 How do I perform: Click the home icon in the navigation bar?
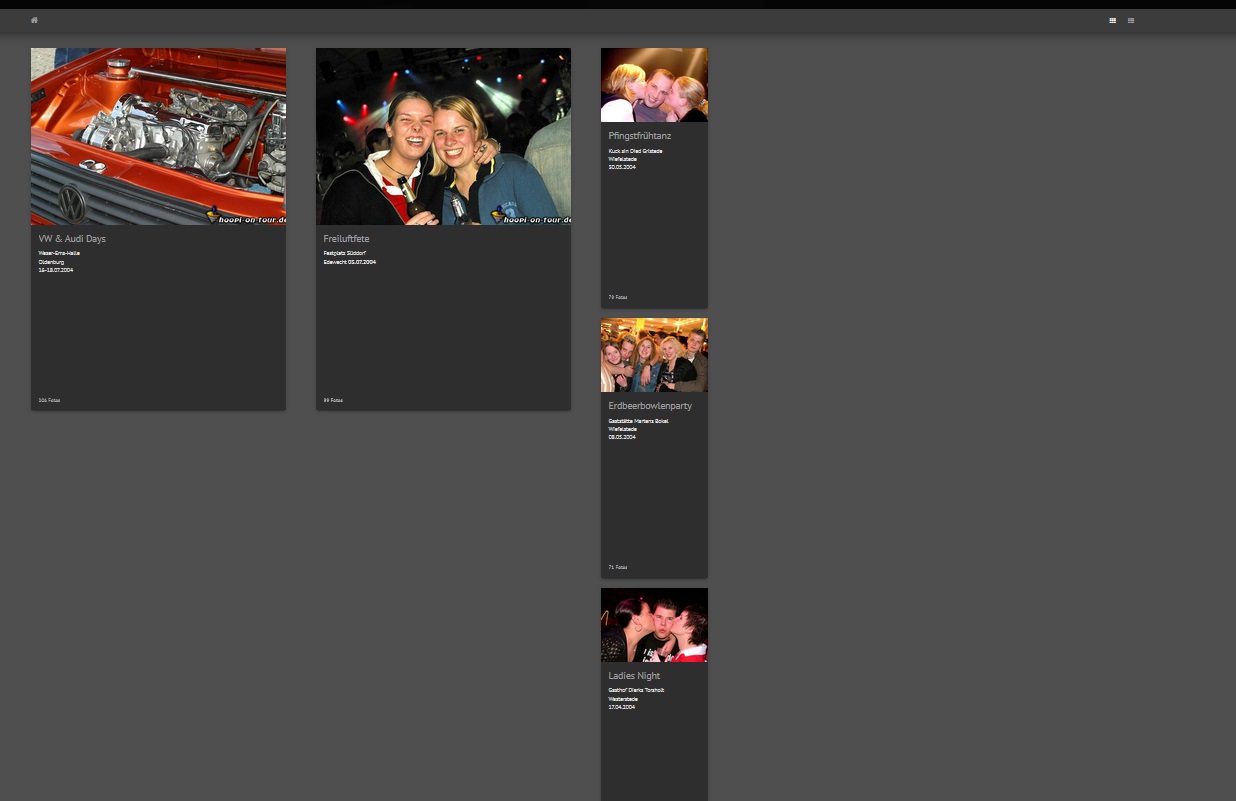click(x=33, y=20)
